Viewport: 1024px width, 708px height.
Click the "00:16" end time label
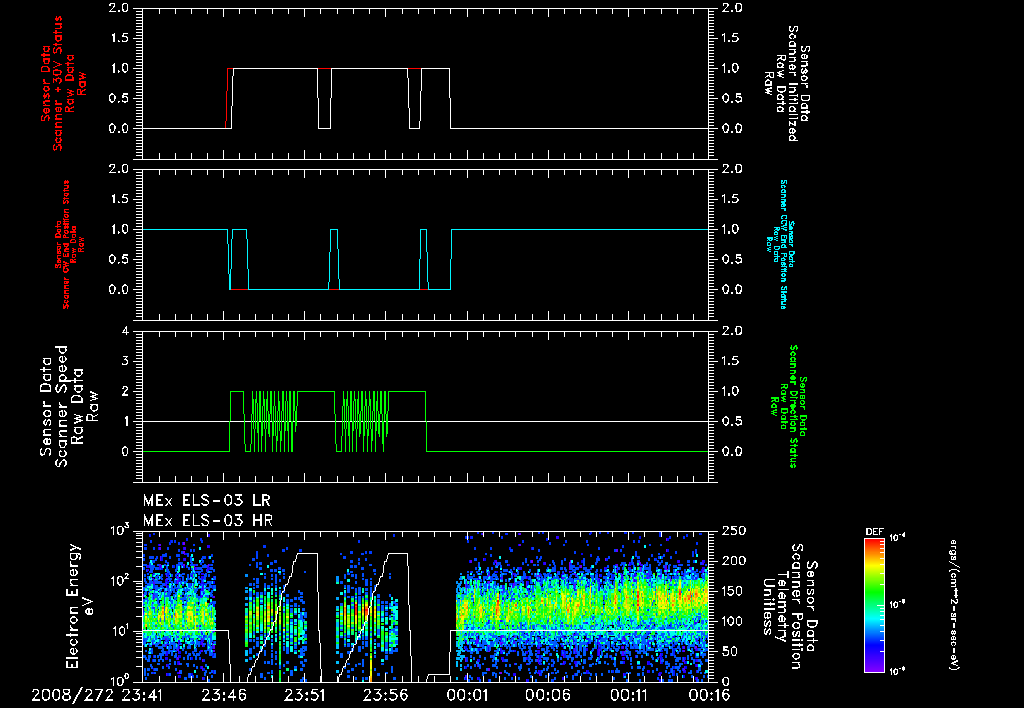(709, 695)
